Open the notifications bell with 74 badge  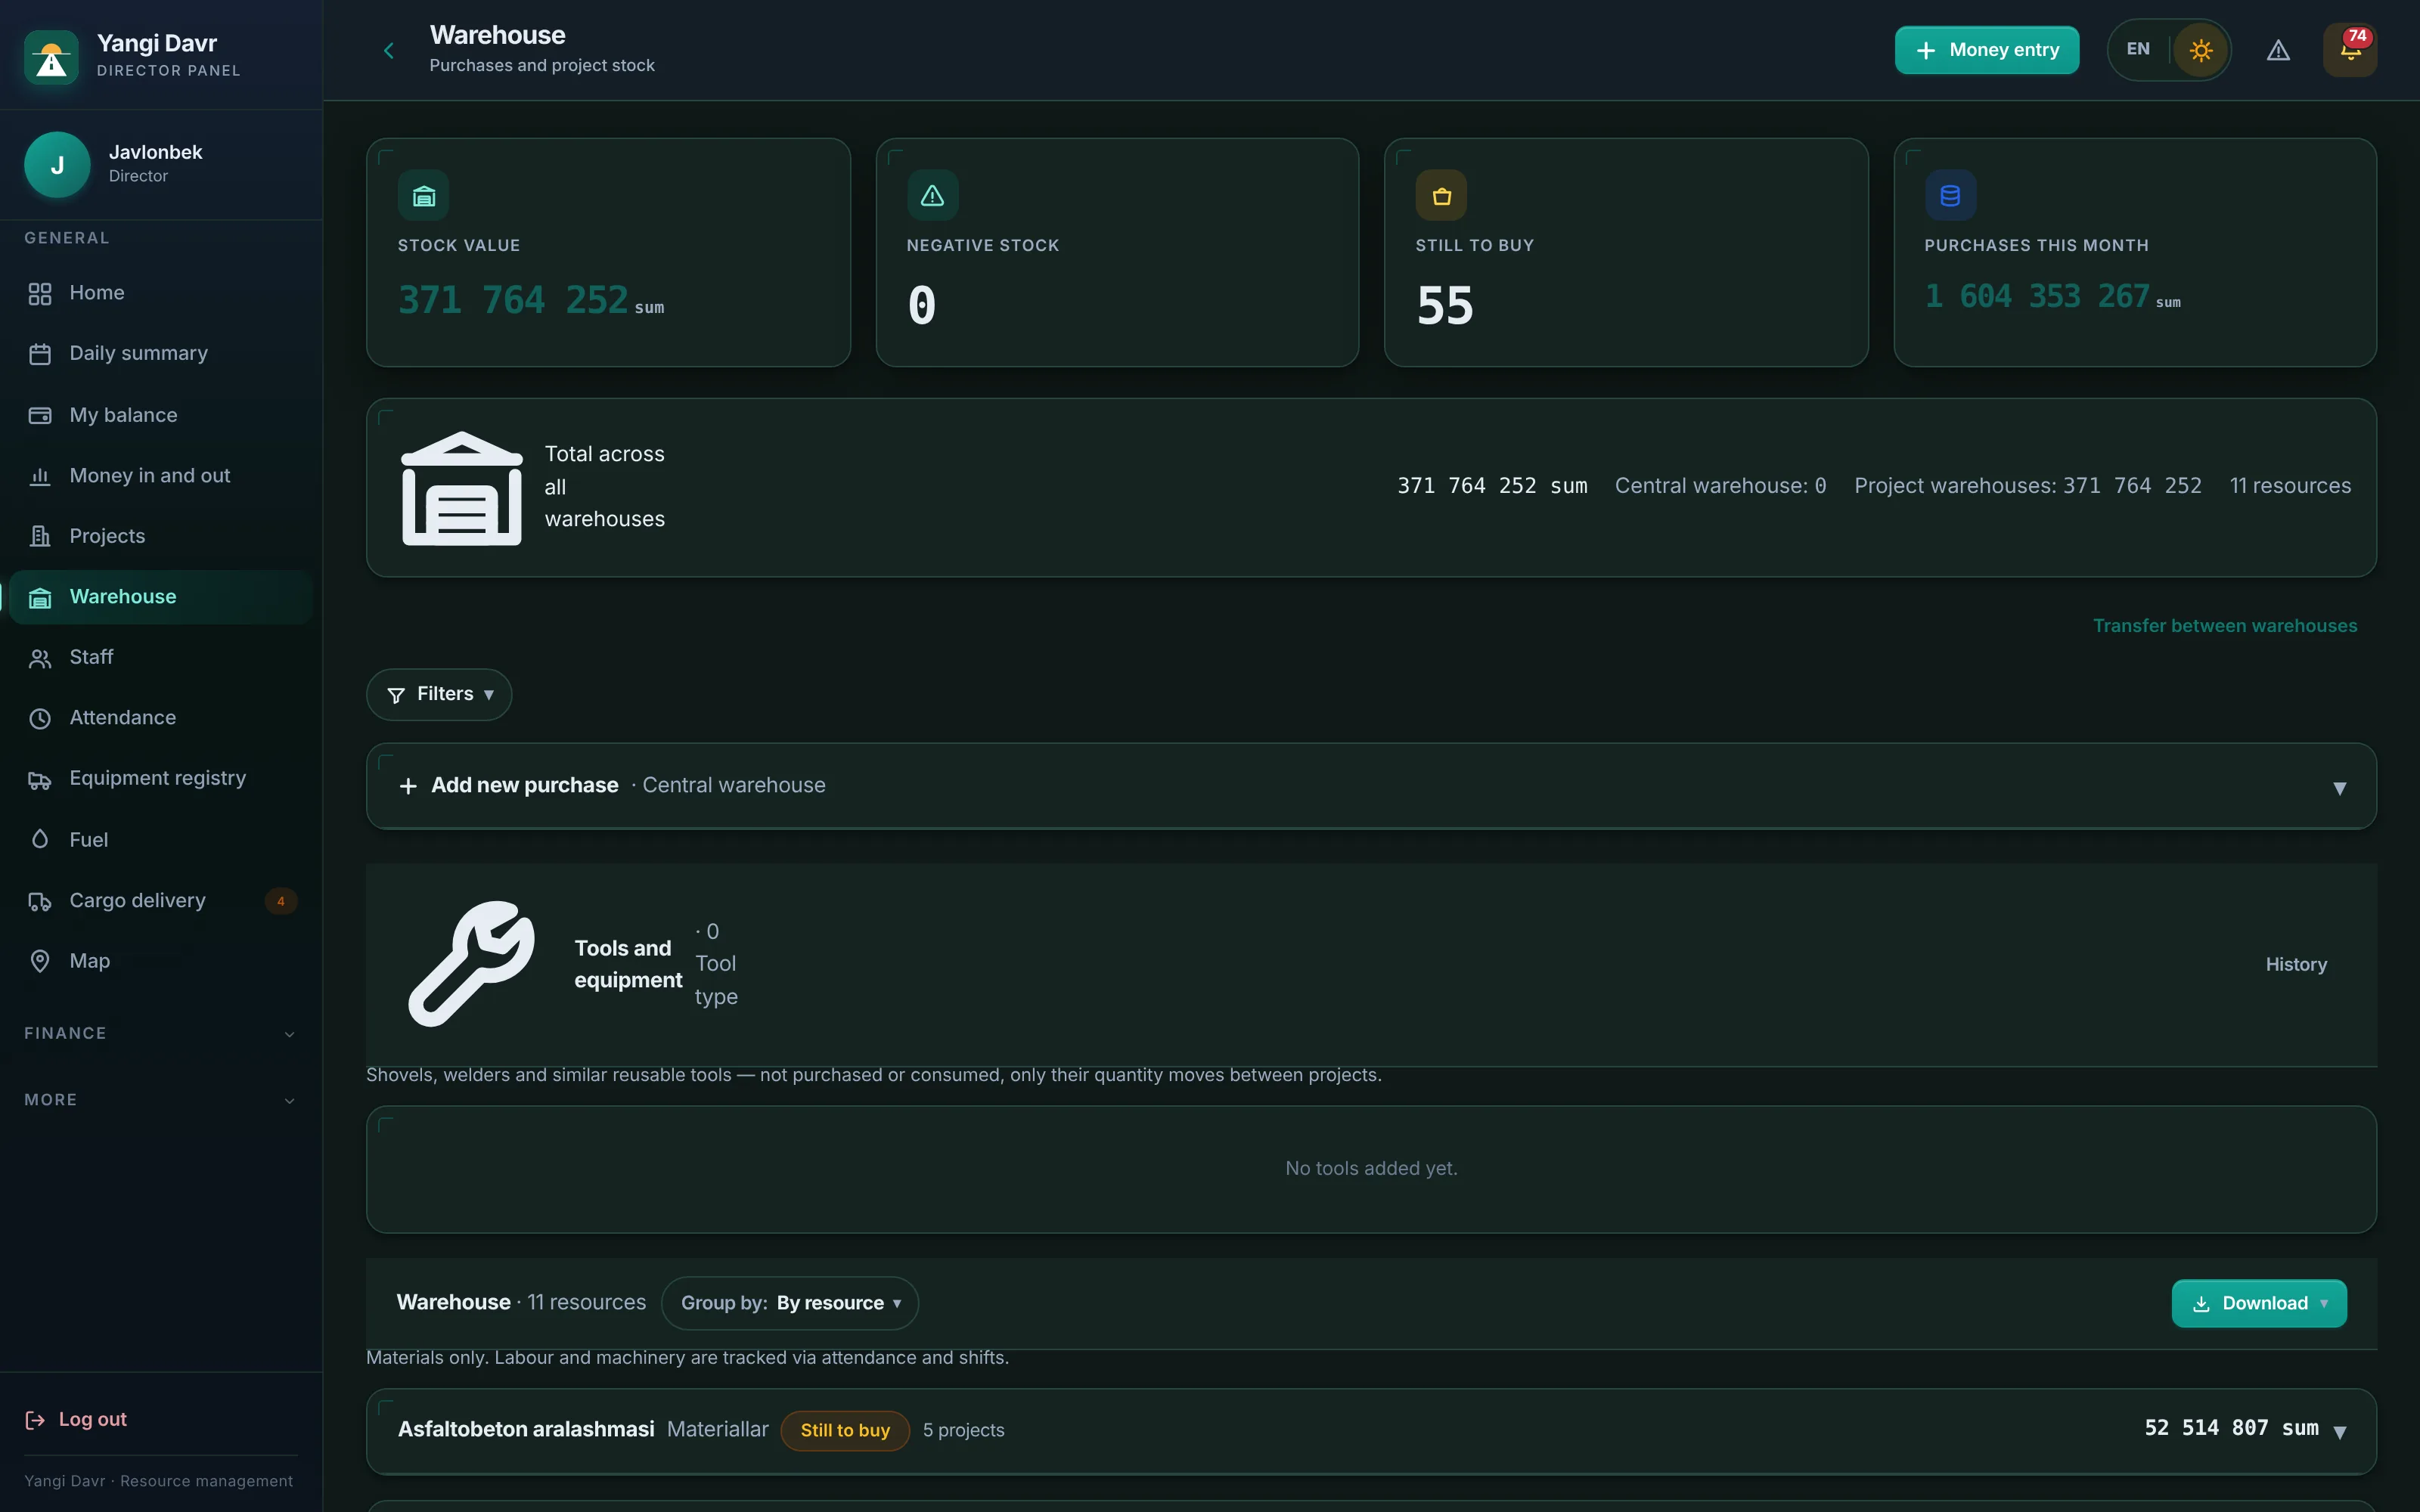point(2350,50)
